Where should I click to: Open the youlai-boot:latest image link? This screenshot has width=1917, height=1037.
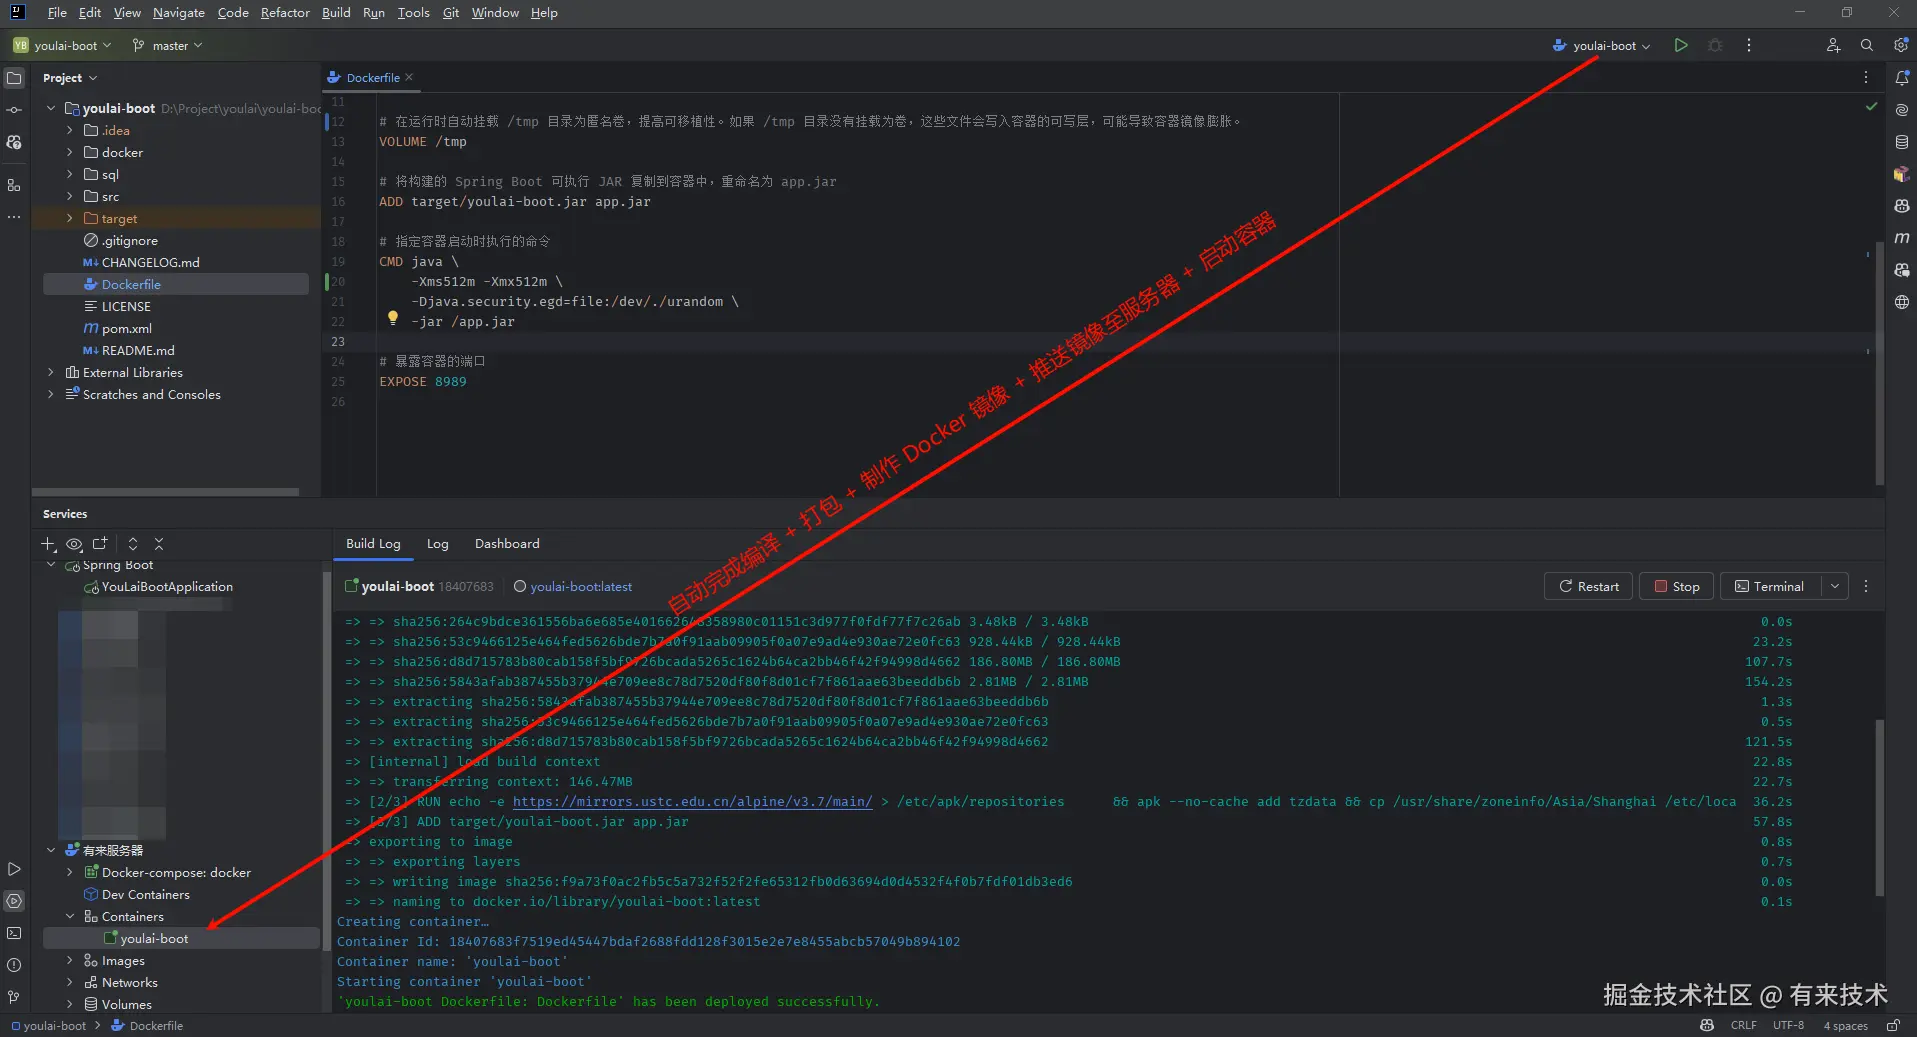(x=581, y=587)
